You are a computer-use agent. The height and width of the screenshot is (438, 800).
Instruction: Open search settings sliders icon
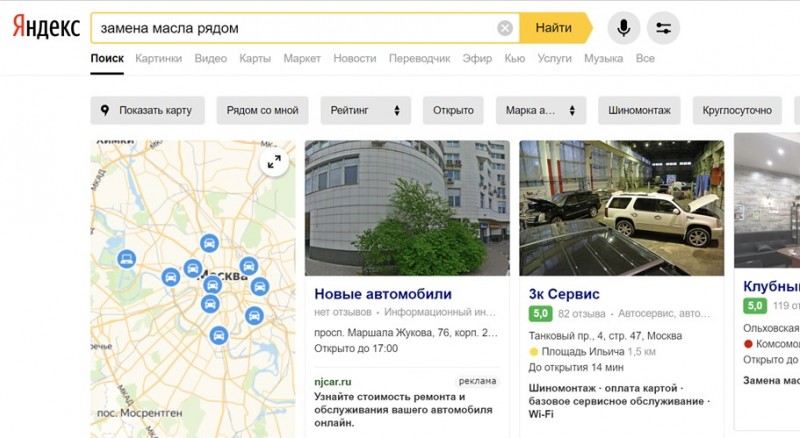tap(663, 28)
